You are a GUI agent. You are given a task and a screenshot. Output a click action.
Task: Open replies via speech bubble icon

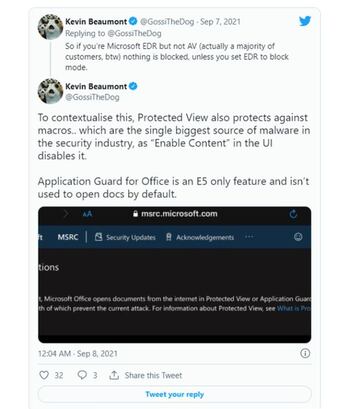[x=82, y=375]
